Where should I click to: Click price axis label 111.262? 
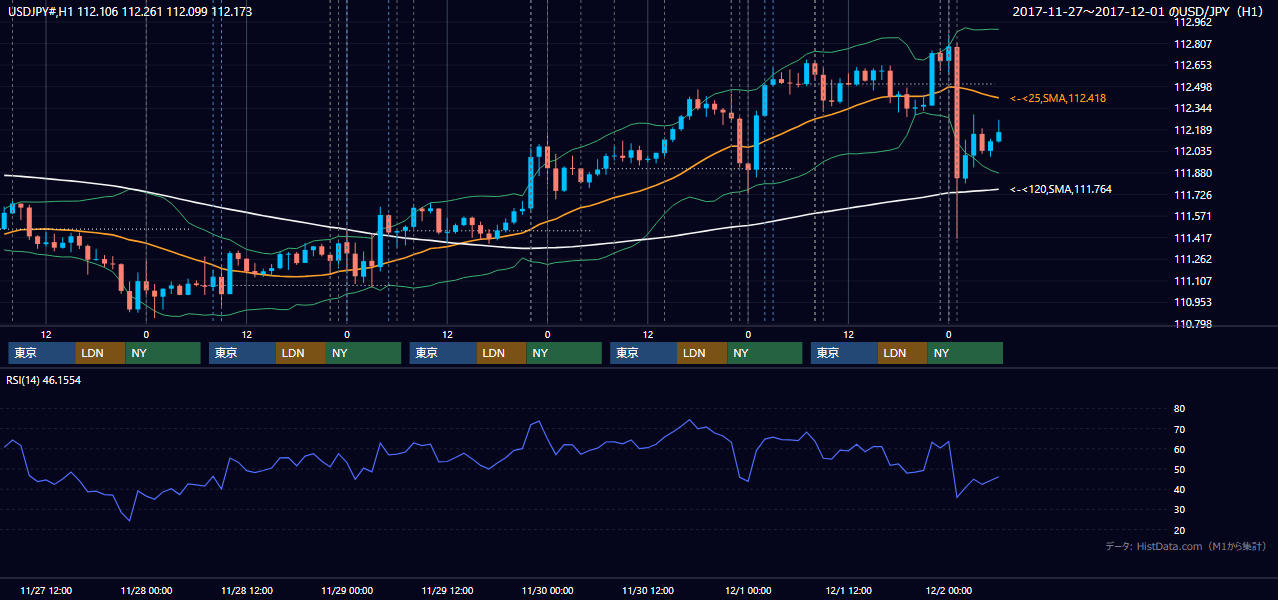click(1192, 259)
